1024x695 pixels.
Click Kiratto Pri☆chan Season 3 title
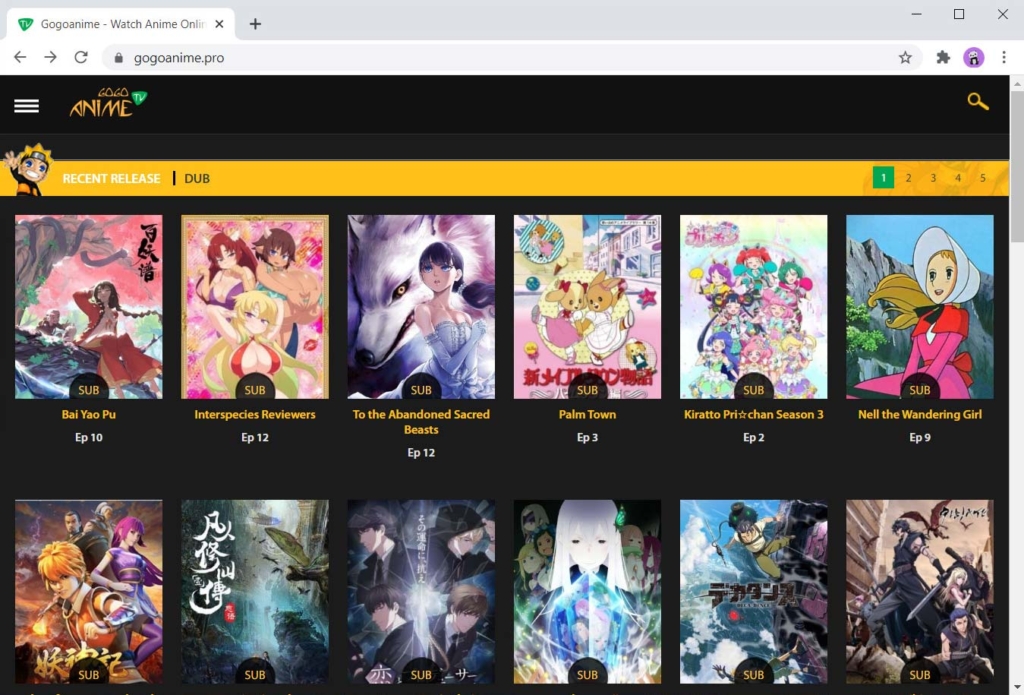(754, 414)
